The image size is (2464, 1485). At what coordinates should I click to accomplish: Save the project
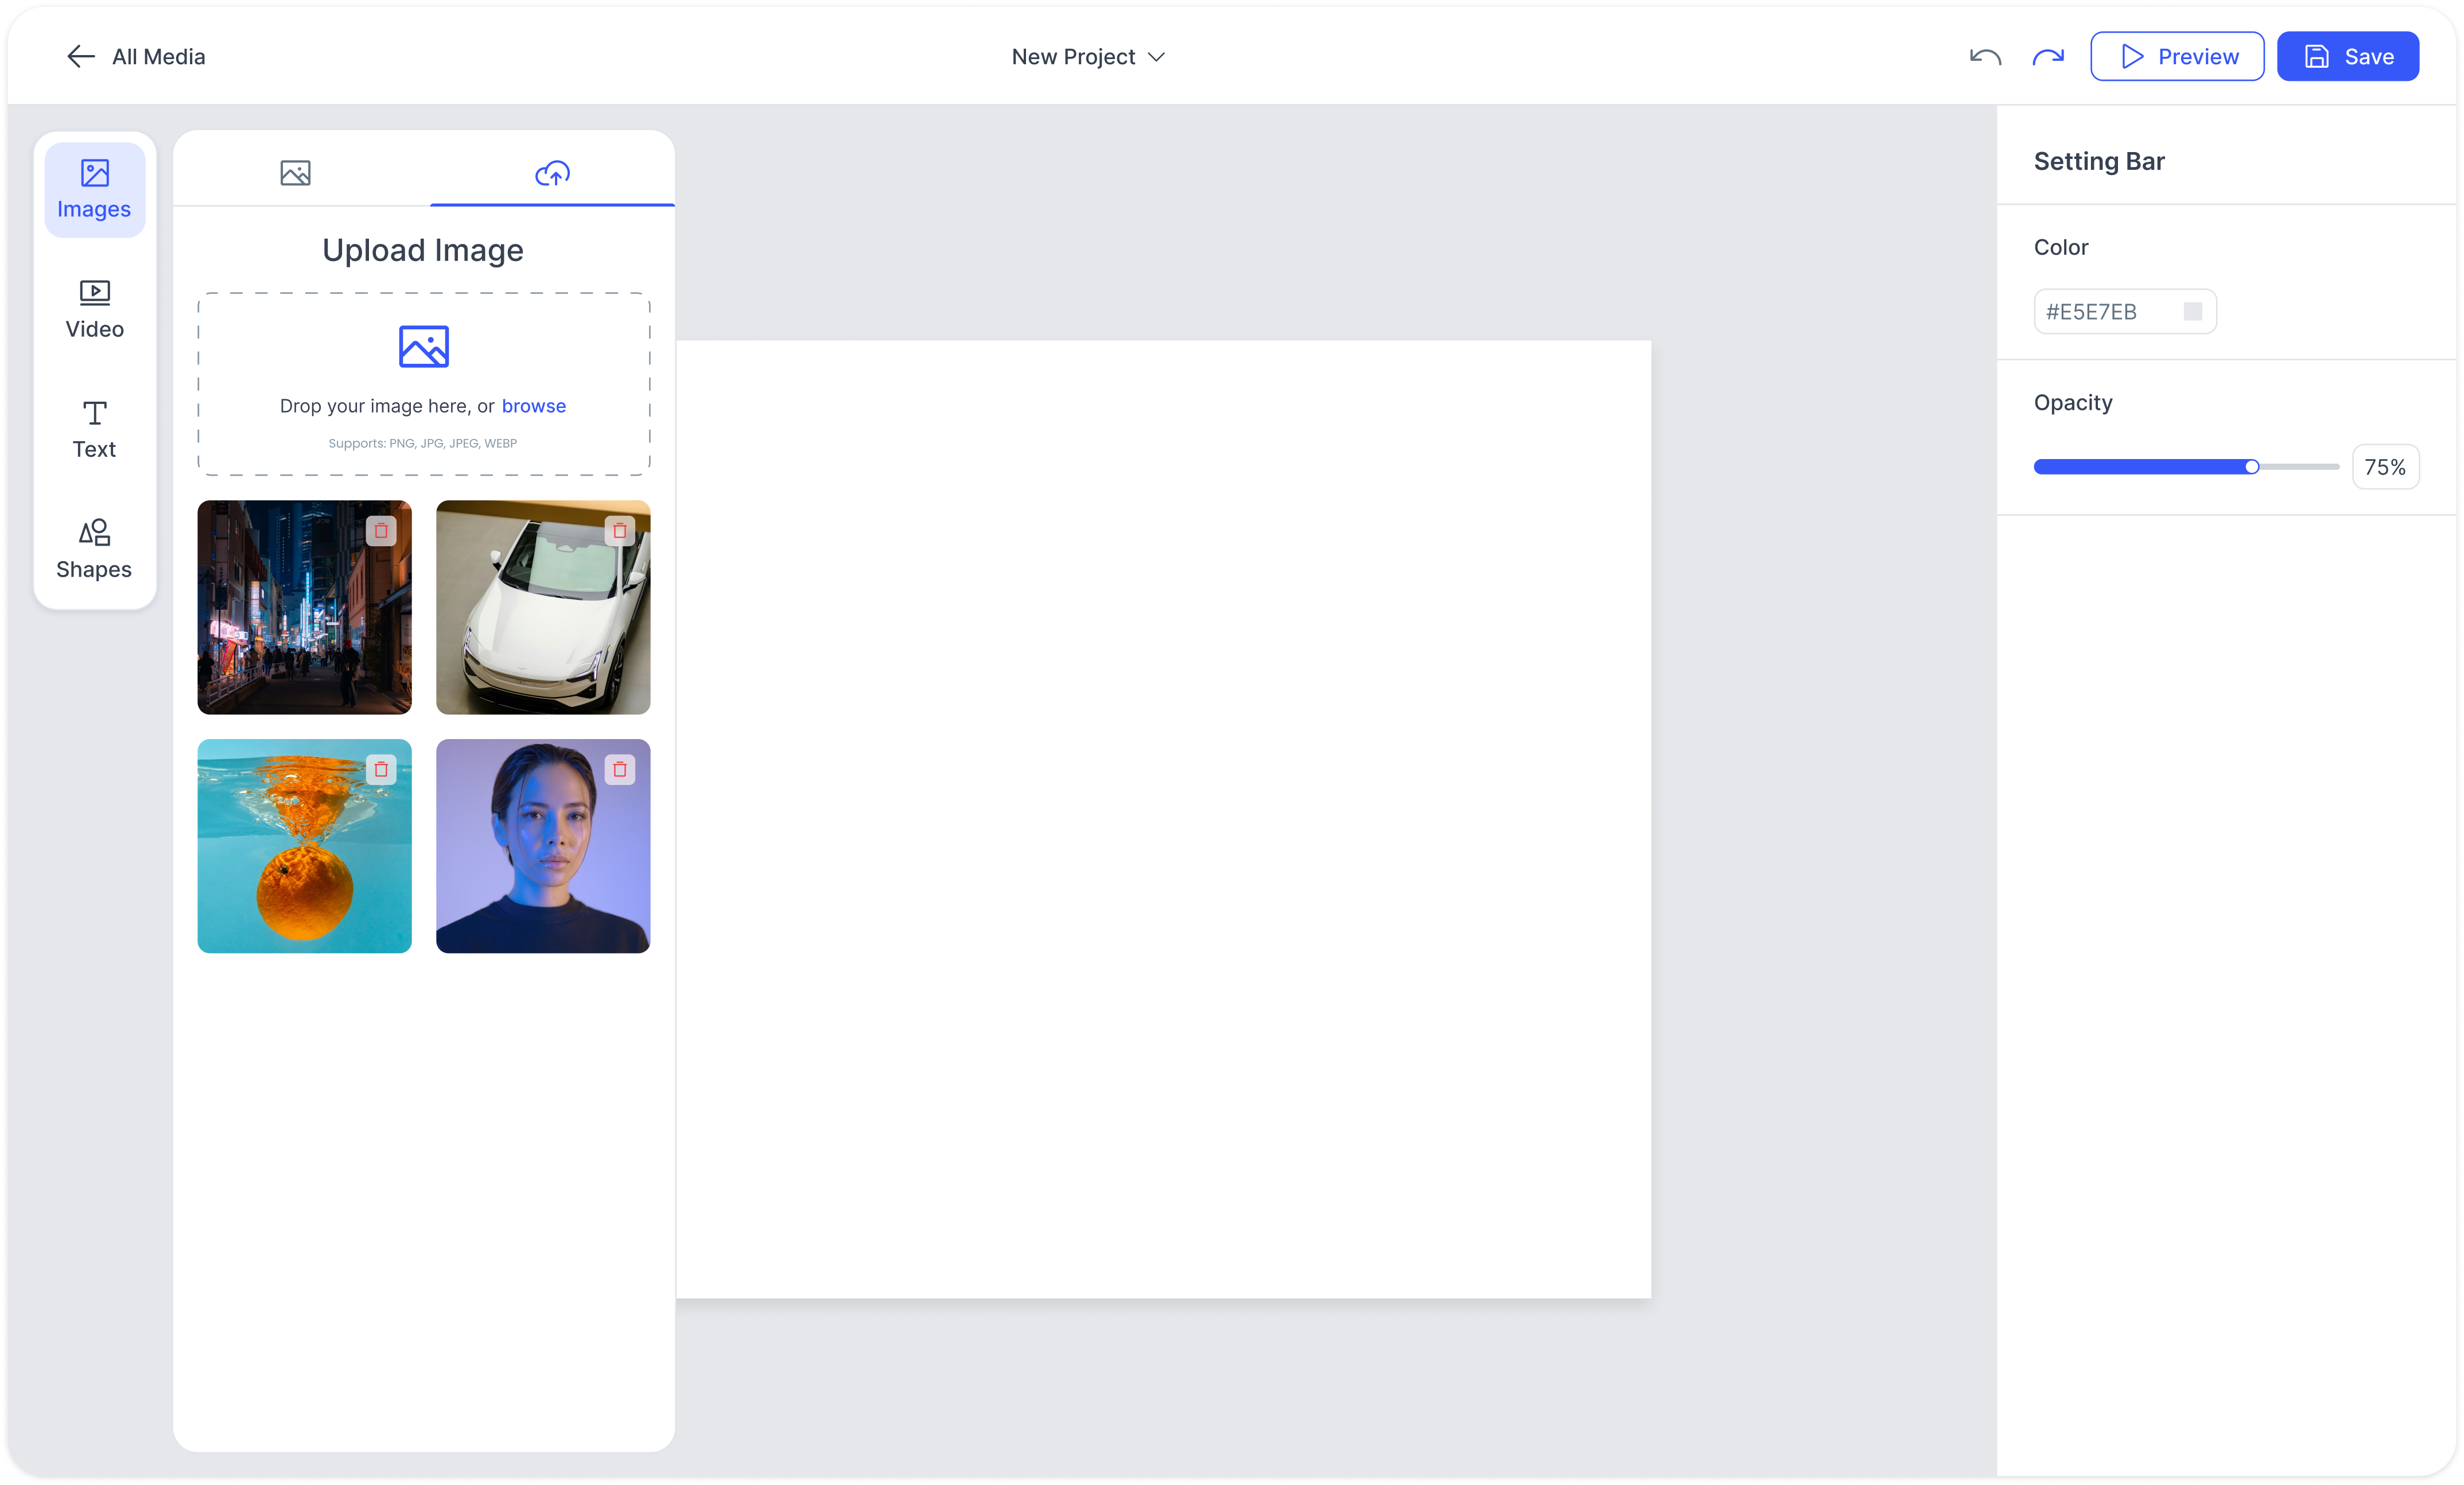[x=2348, y=57]
